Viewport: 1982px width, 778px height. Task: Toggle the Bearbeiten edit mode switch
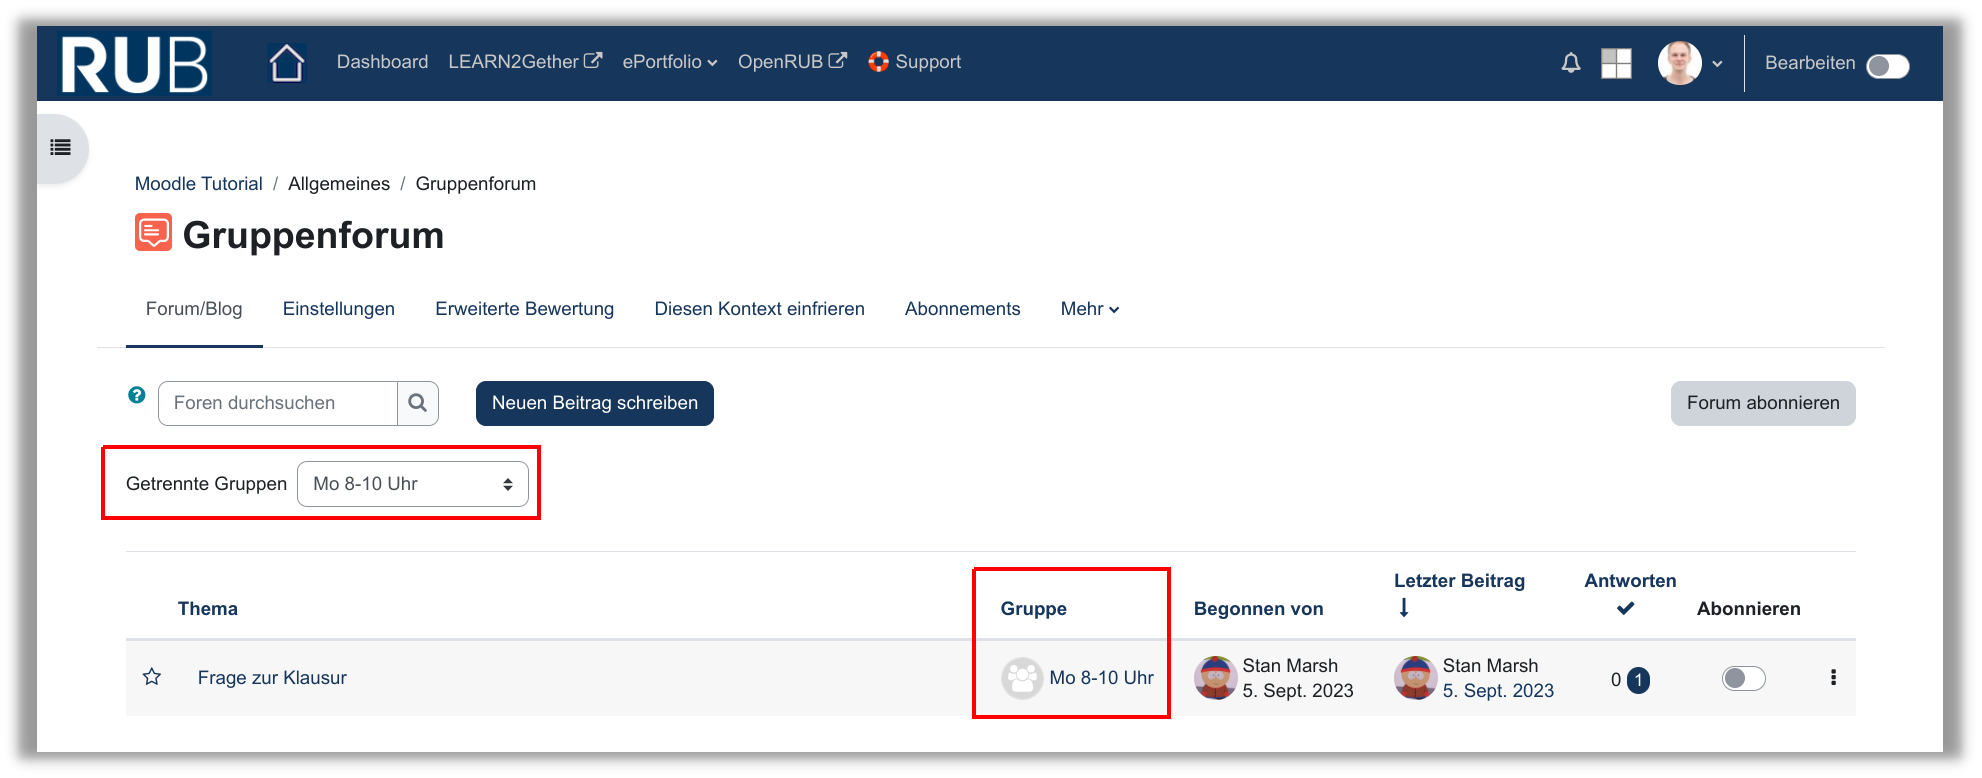click(x=1888, y=66)
